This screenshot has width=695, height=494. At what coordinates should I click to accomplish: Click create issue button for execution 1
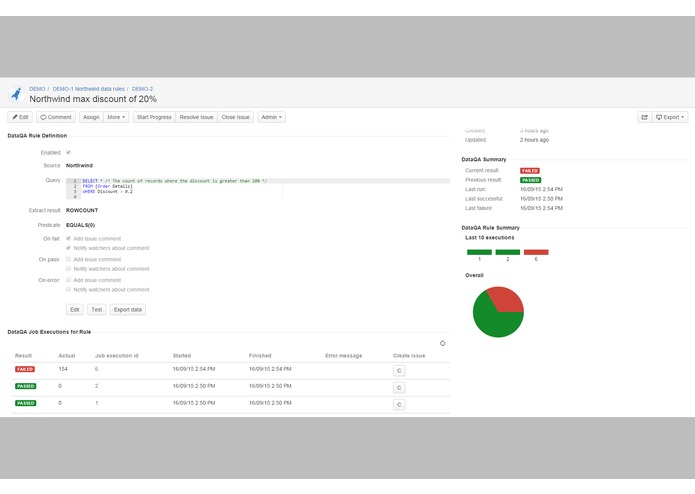click(x=399, y=405)
